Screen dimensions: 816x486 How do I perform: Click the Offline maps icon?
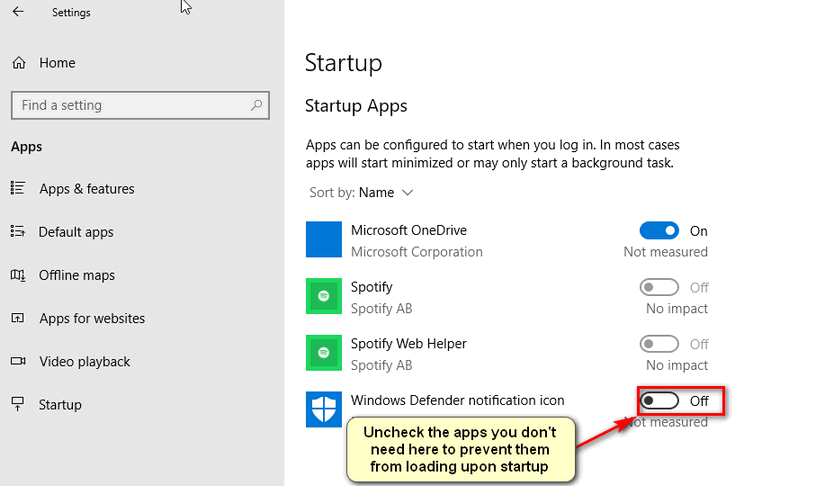click(x=18, y=275)
